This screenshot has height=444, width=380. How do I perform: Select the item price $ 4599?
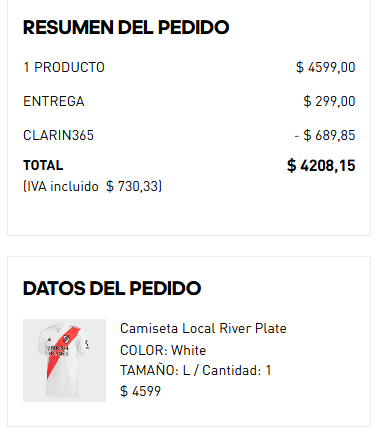(x=140, y=391)
